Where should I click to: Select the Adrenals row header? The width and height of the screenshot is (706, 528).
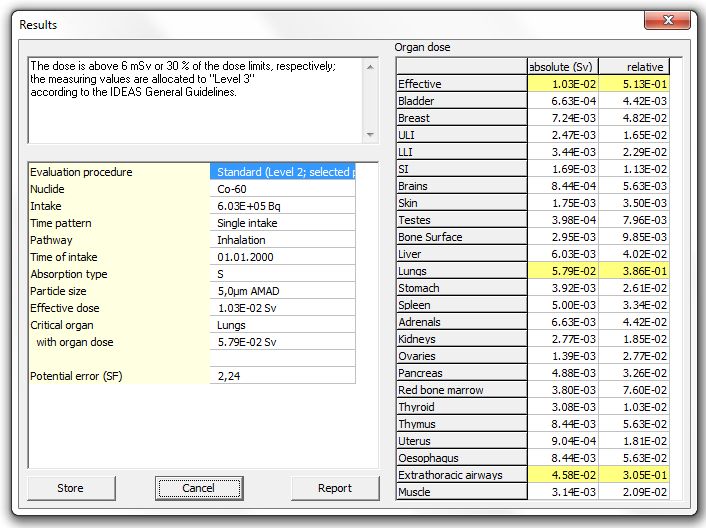tap(462, 322)
